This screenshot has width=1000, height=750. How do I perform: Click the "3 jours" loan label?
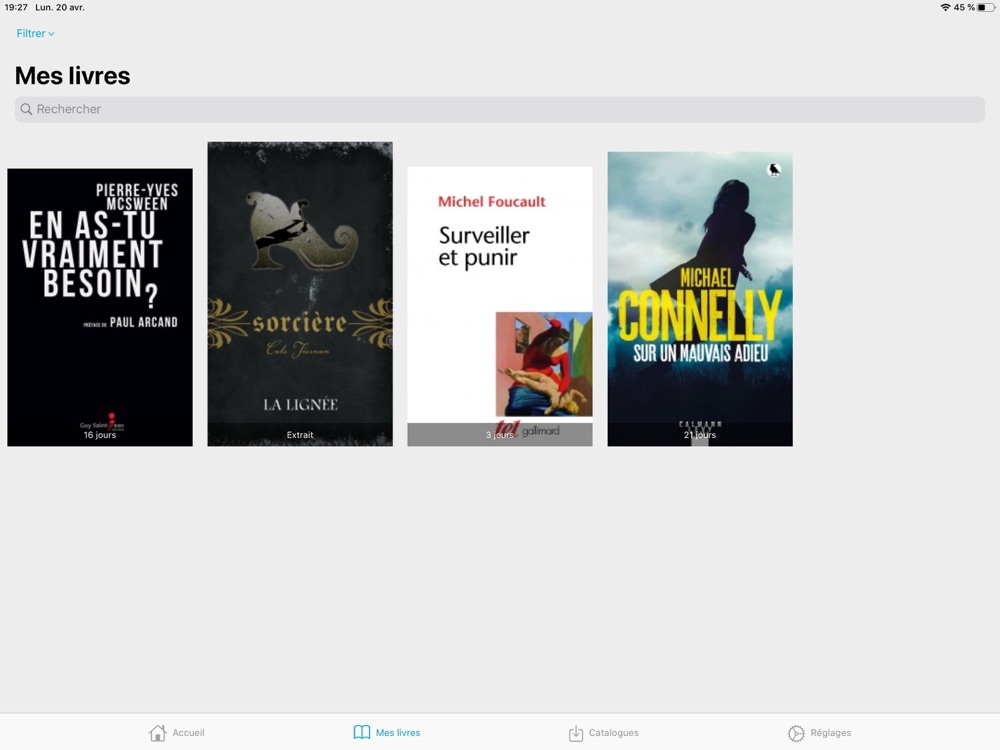[499, 435]
